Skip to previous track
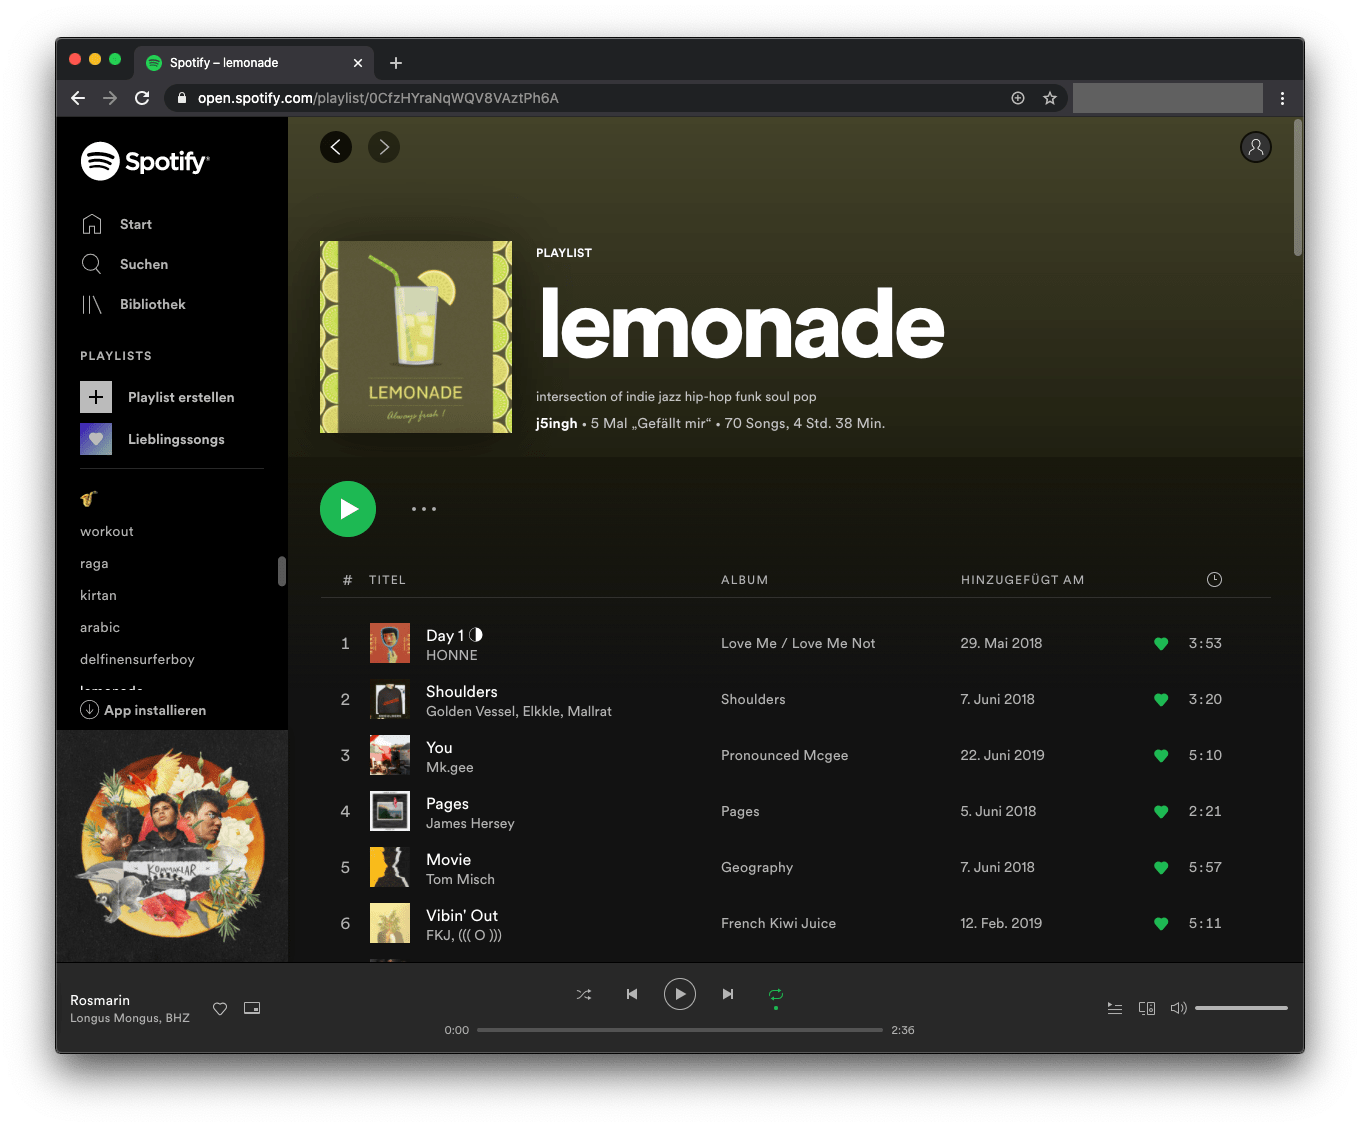This screenshot has height=1127, width=1360. [x=632, y=994]
